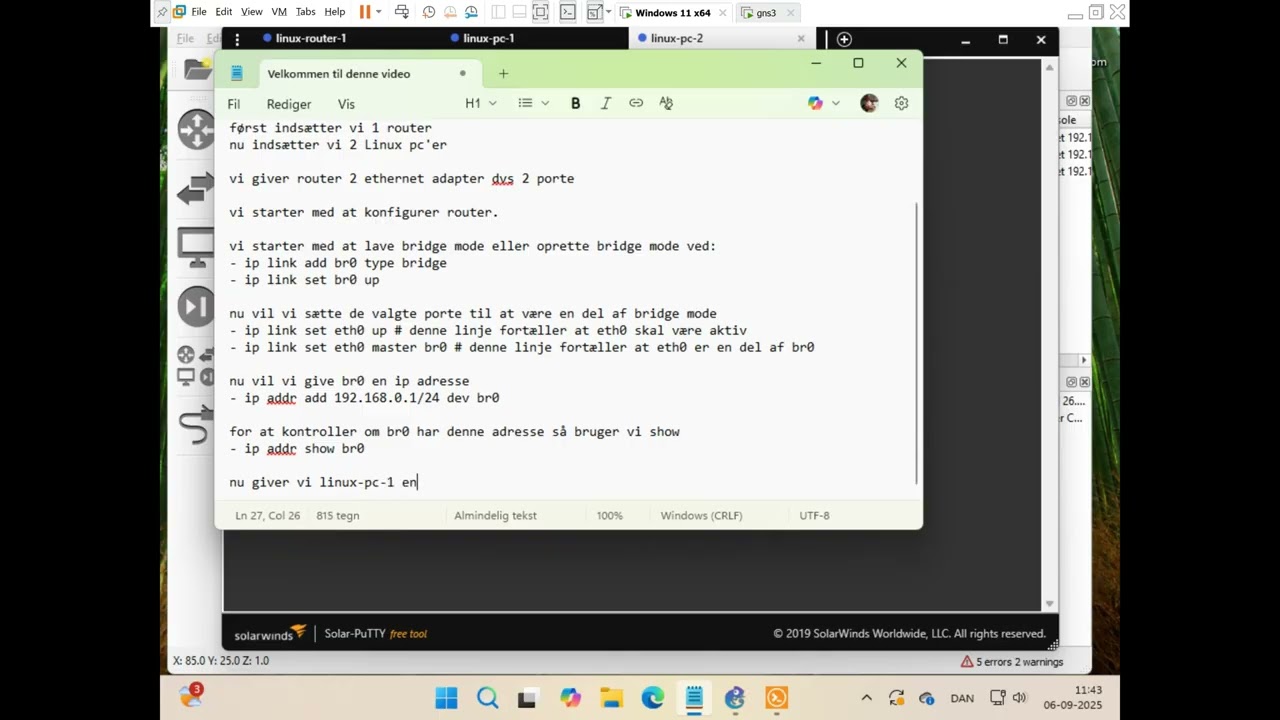Open Copilot from the Windows taskbar
The height and width of the screenshot is (720, 1280).
570,698
